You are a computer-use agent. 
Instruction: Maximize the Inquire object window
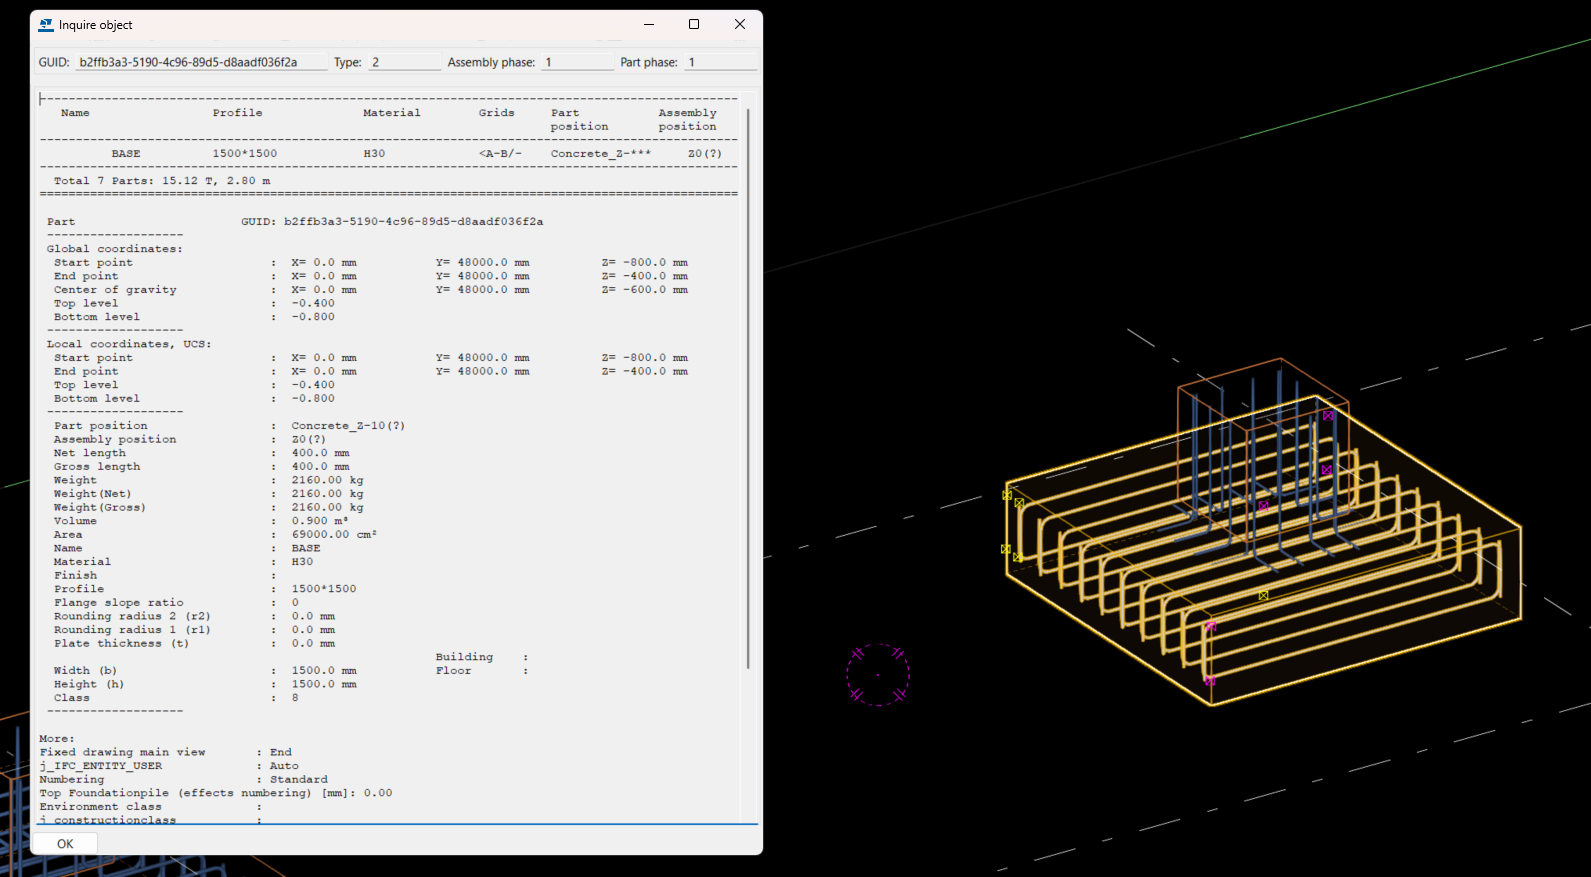[694, 25]
